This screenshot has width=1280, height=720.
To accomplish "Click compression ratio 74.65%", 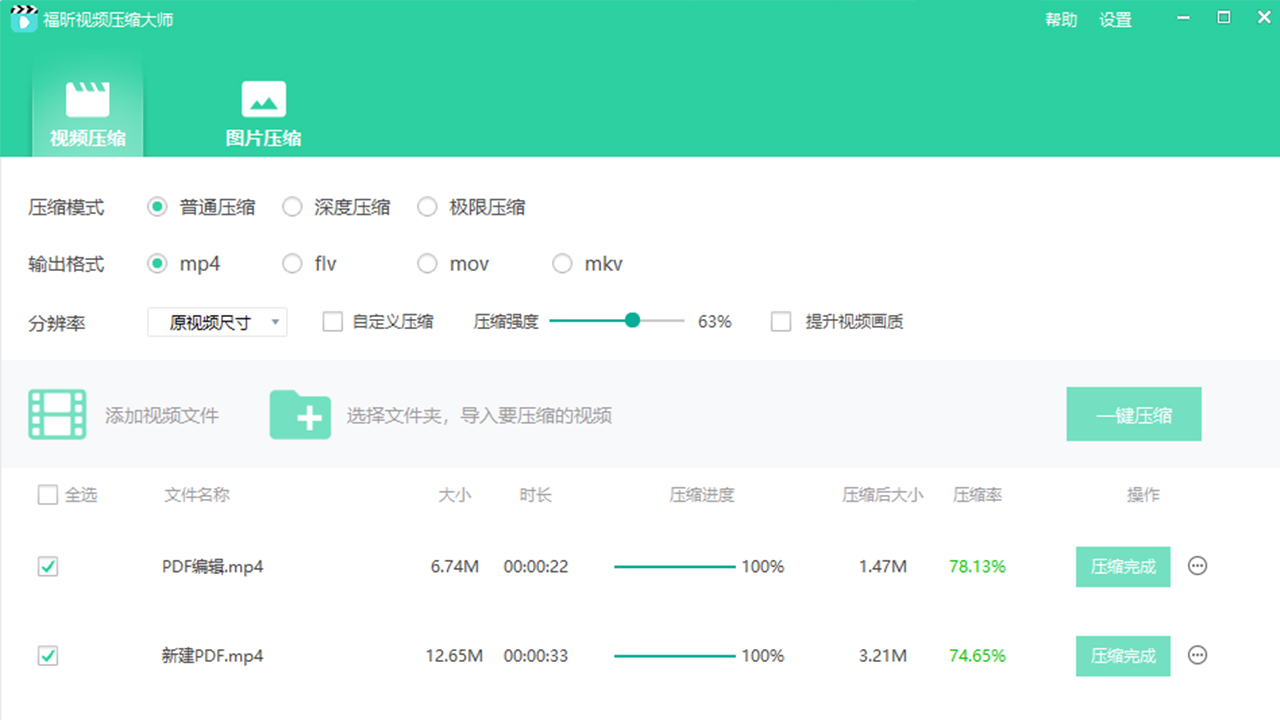I will point(977,656).
